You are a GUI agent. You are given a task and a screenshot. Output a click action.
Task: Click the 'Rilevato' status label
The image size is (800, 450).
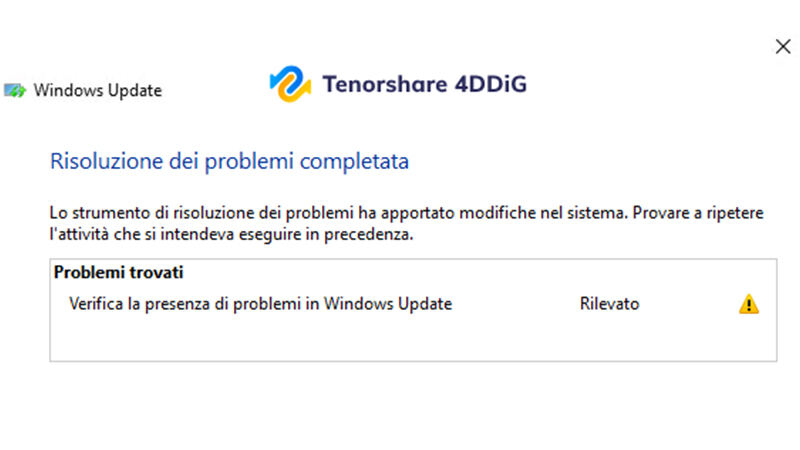coord(609,304)
